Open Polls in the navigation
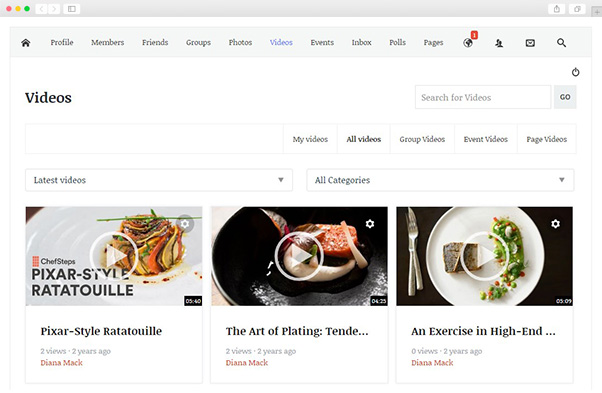602x393 pixels. pyautogui.click(x=397, y=43)
